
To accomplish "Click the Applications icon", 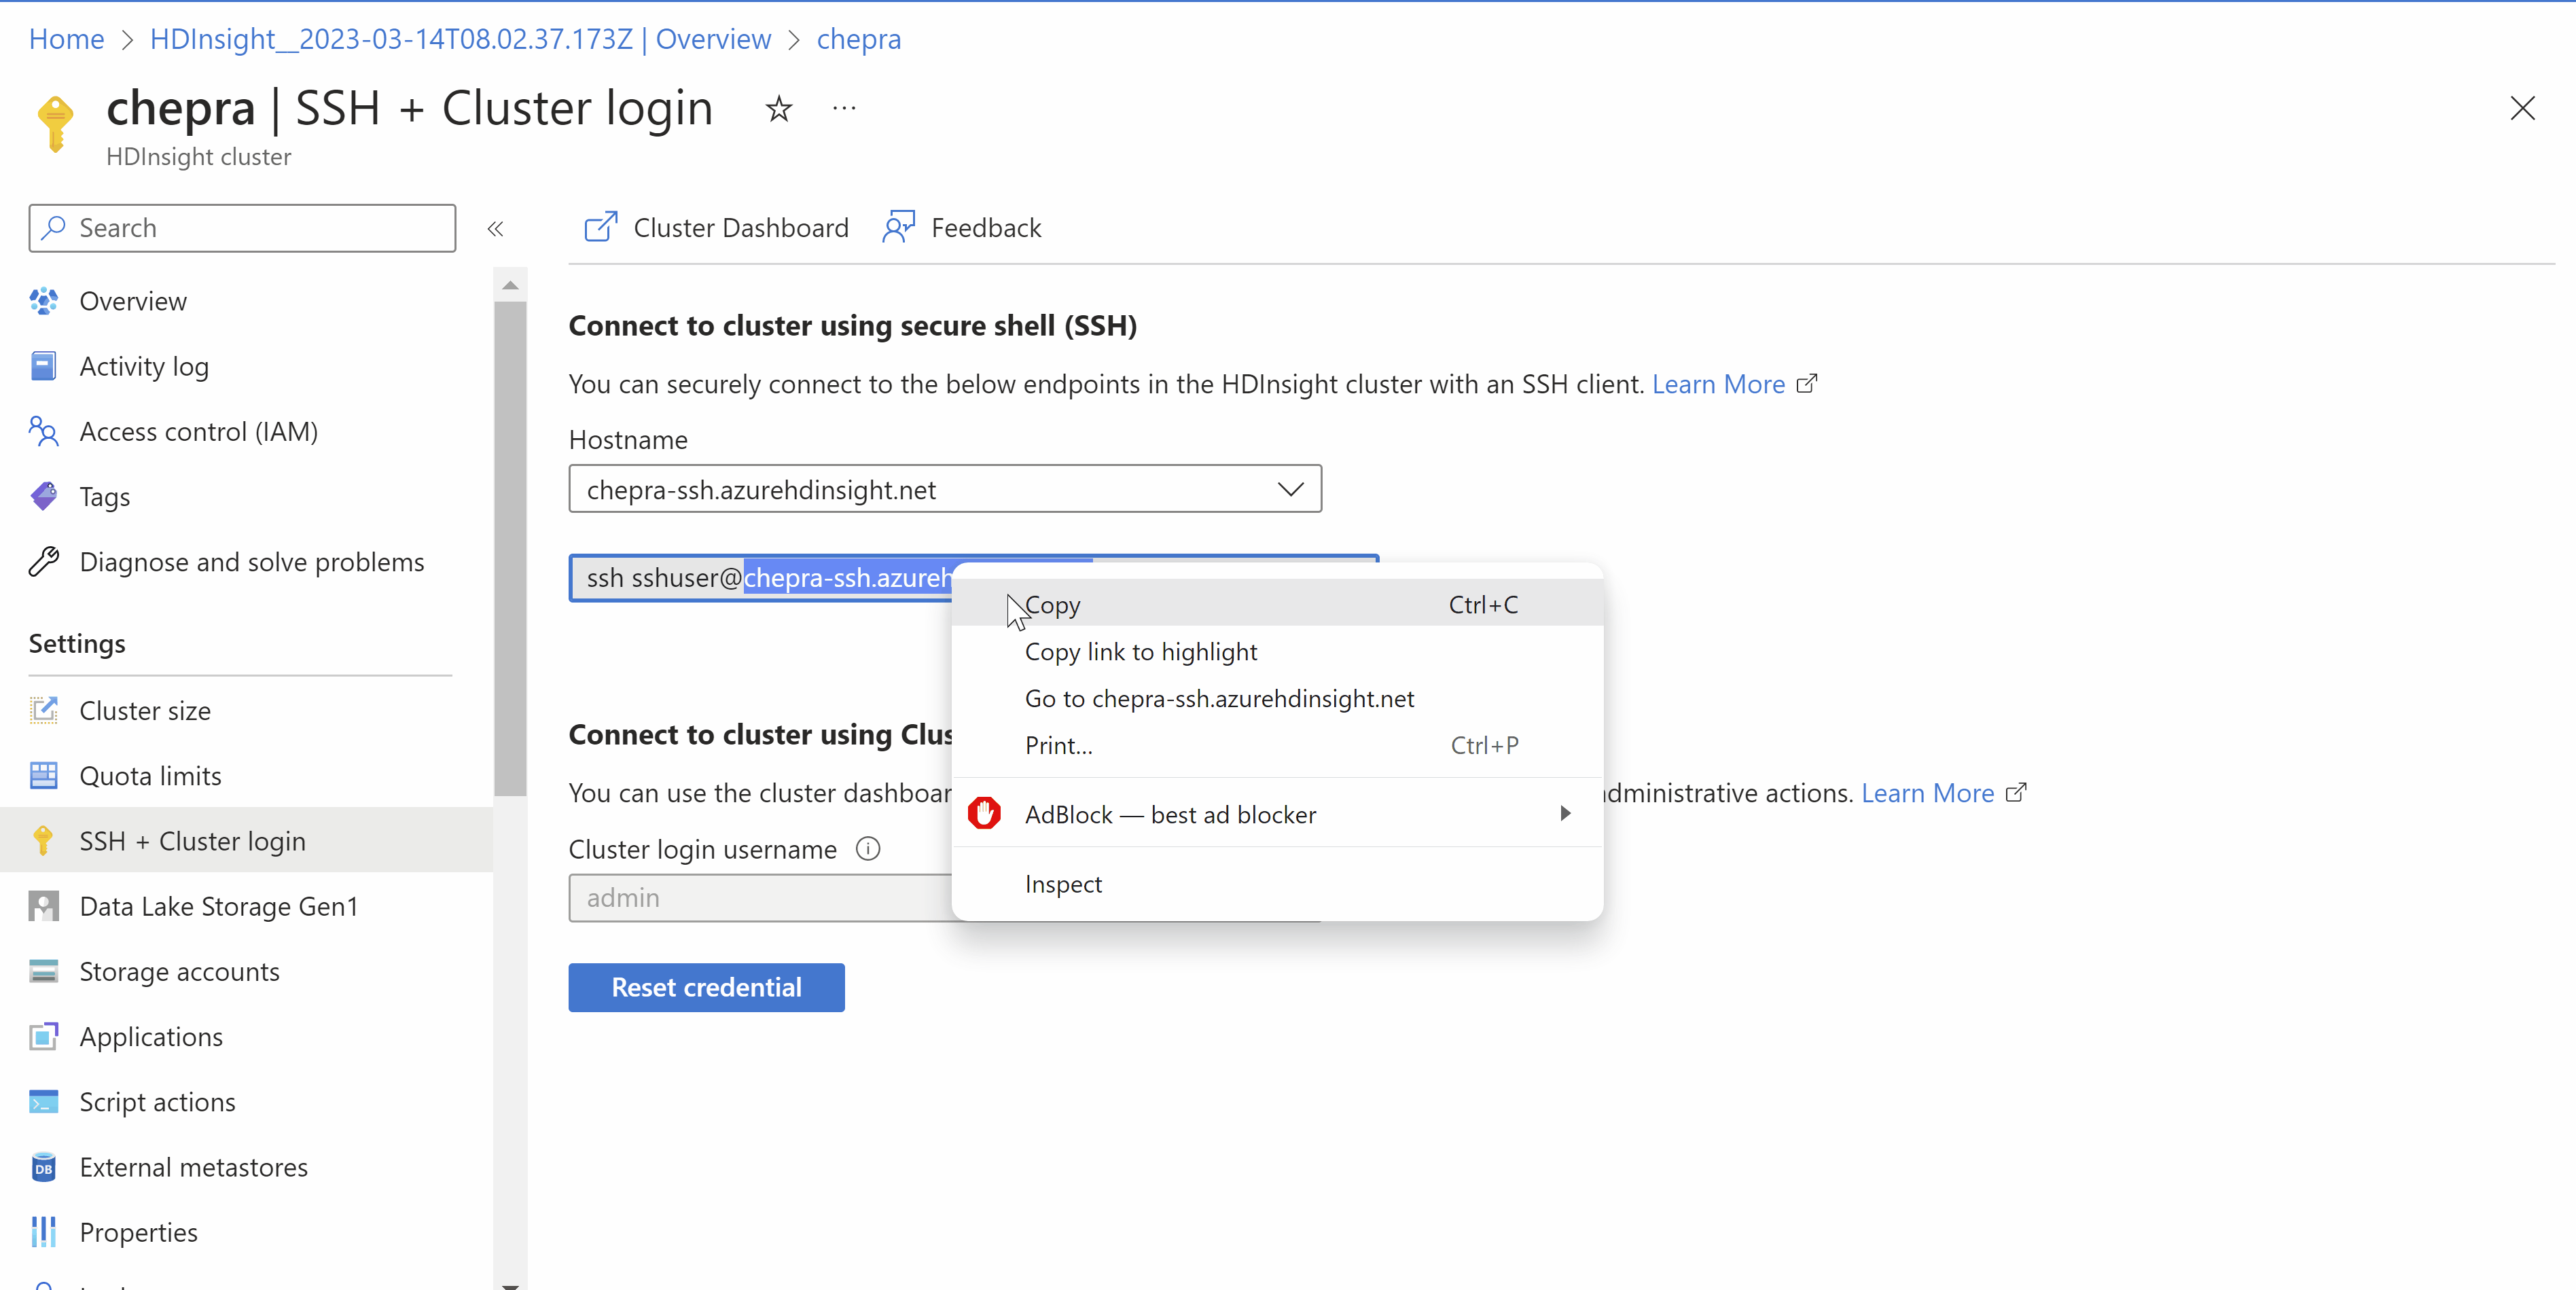I will click(x=43, y=1036).
